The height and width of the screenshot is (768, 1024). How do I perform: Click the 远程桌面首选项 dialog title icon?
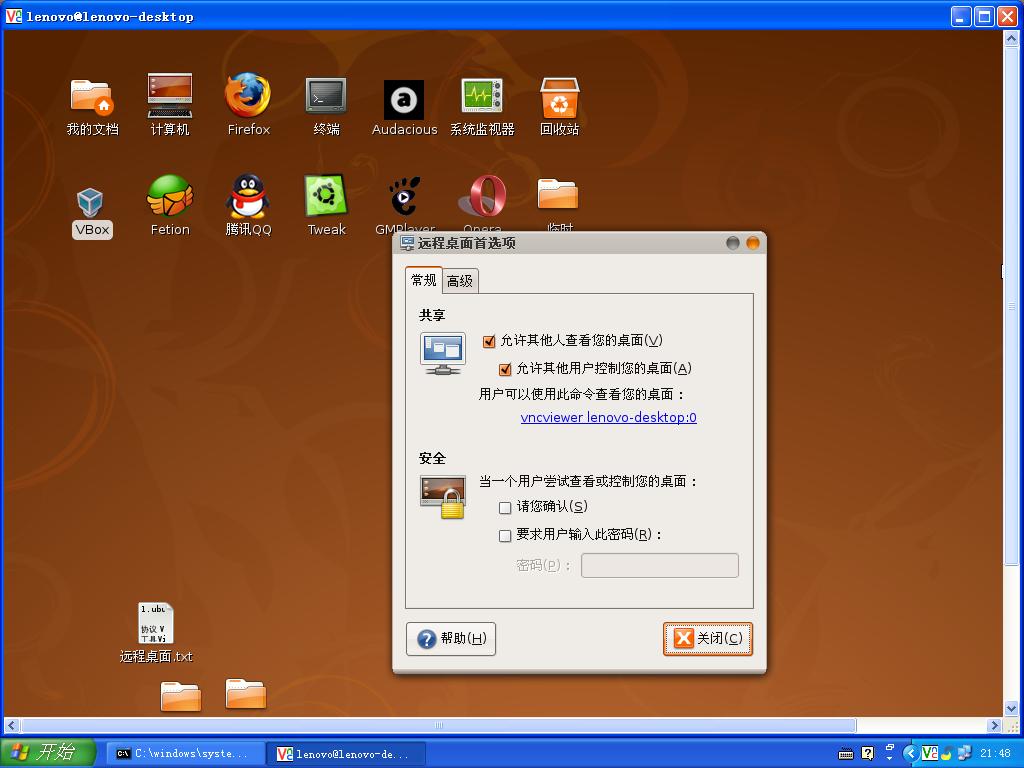click(x=408, y=243)
